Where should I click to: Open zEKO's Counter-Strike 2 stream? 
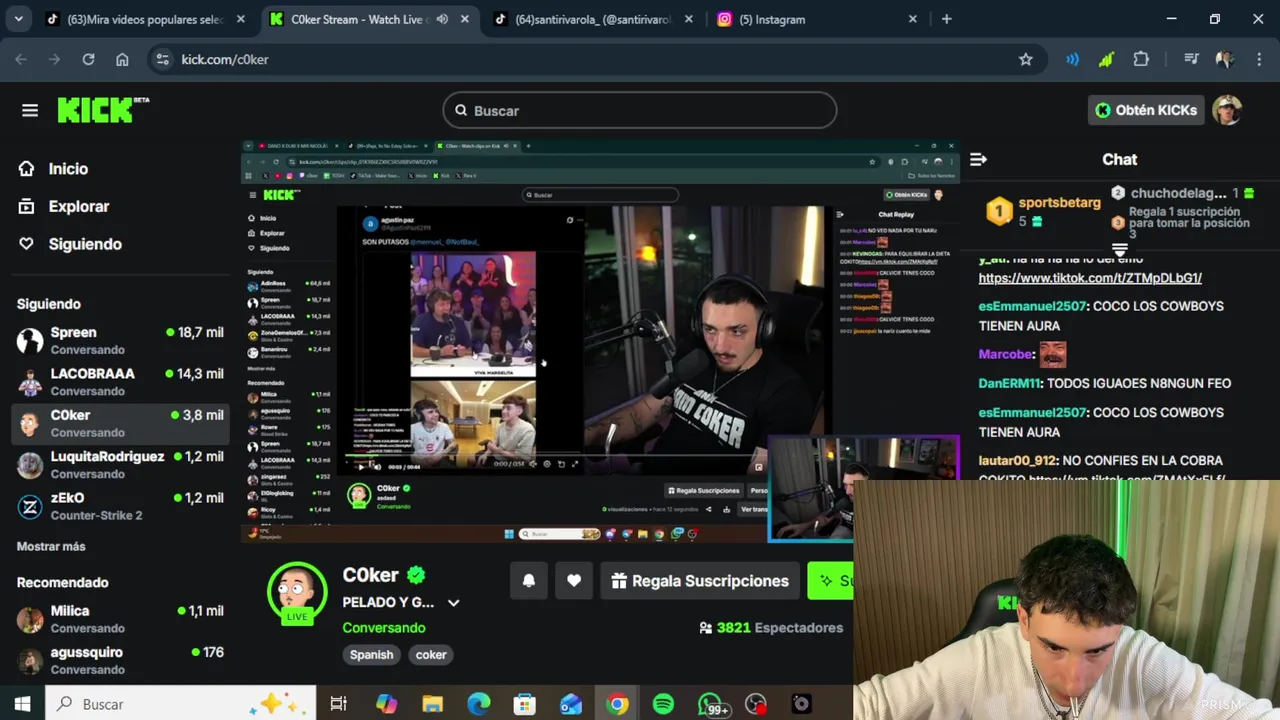coord(120,506)
